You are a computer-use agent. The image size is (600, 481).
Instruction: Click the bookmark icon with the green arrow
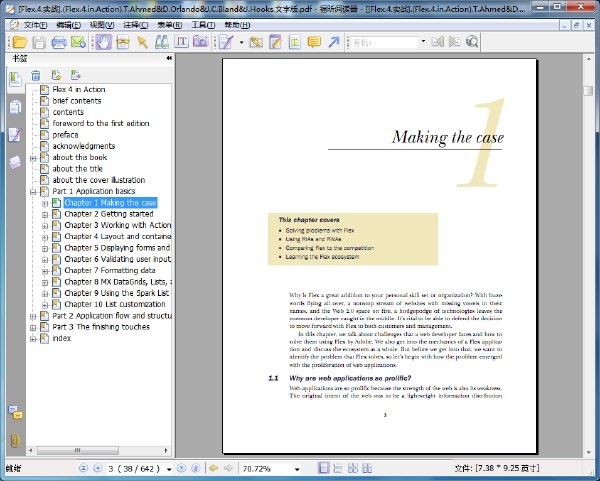[76, 75]
